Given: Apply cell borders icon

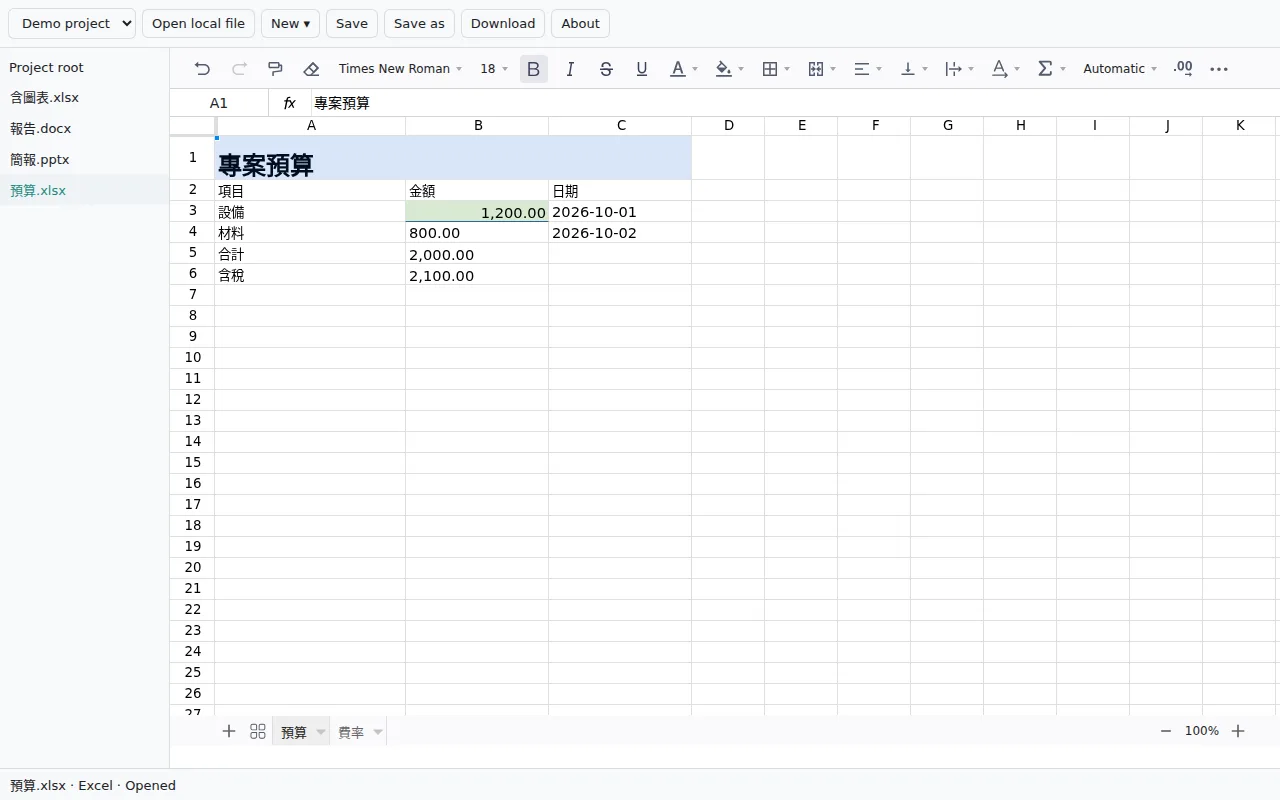Looking at the screenshot, I should [x=770, y=69].
